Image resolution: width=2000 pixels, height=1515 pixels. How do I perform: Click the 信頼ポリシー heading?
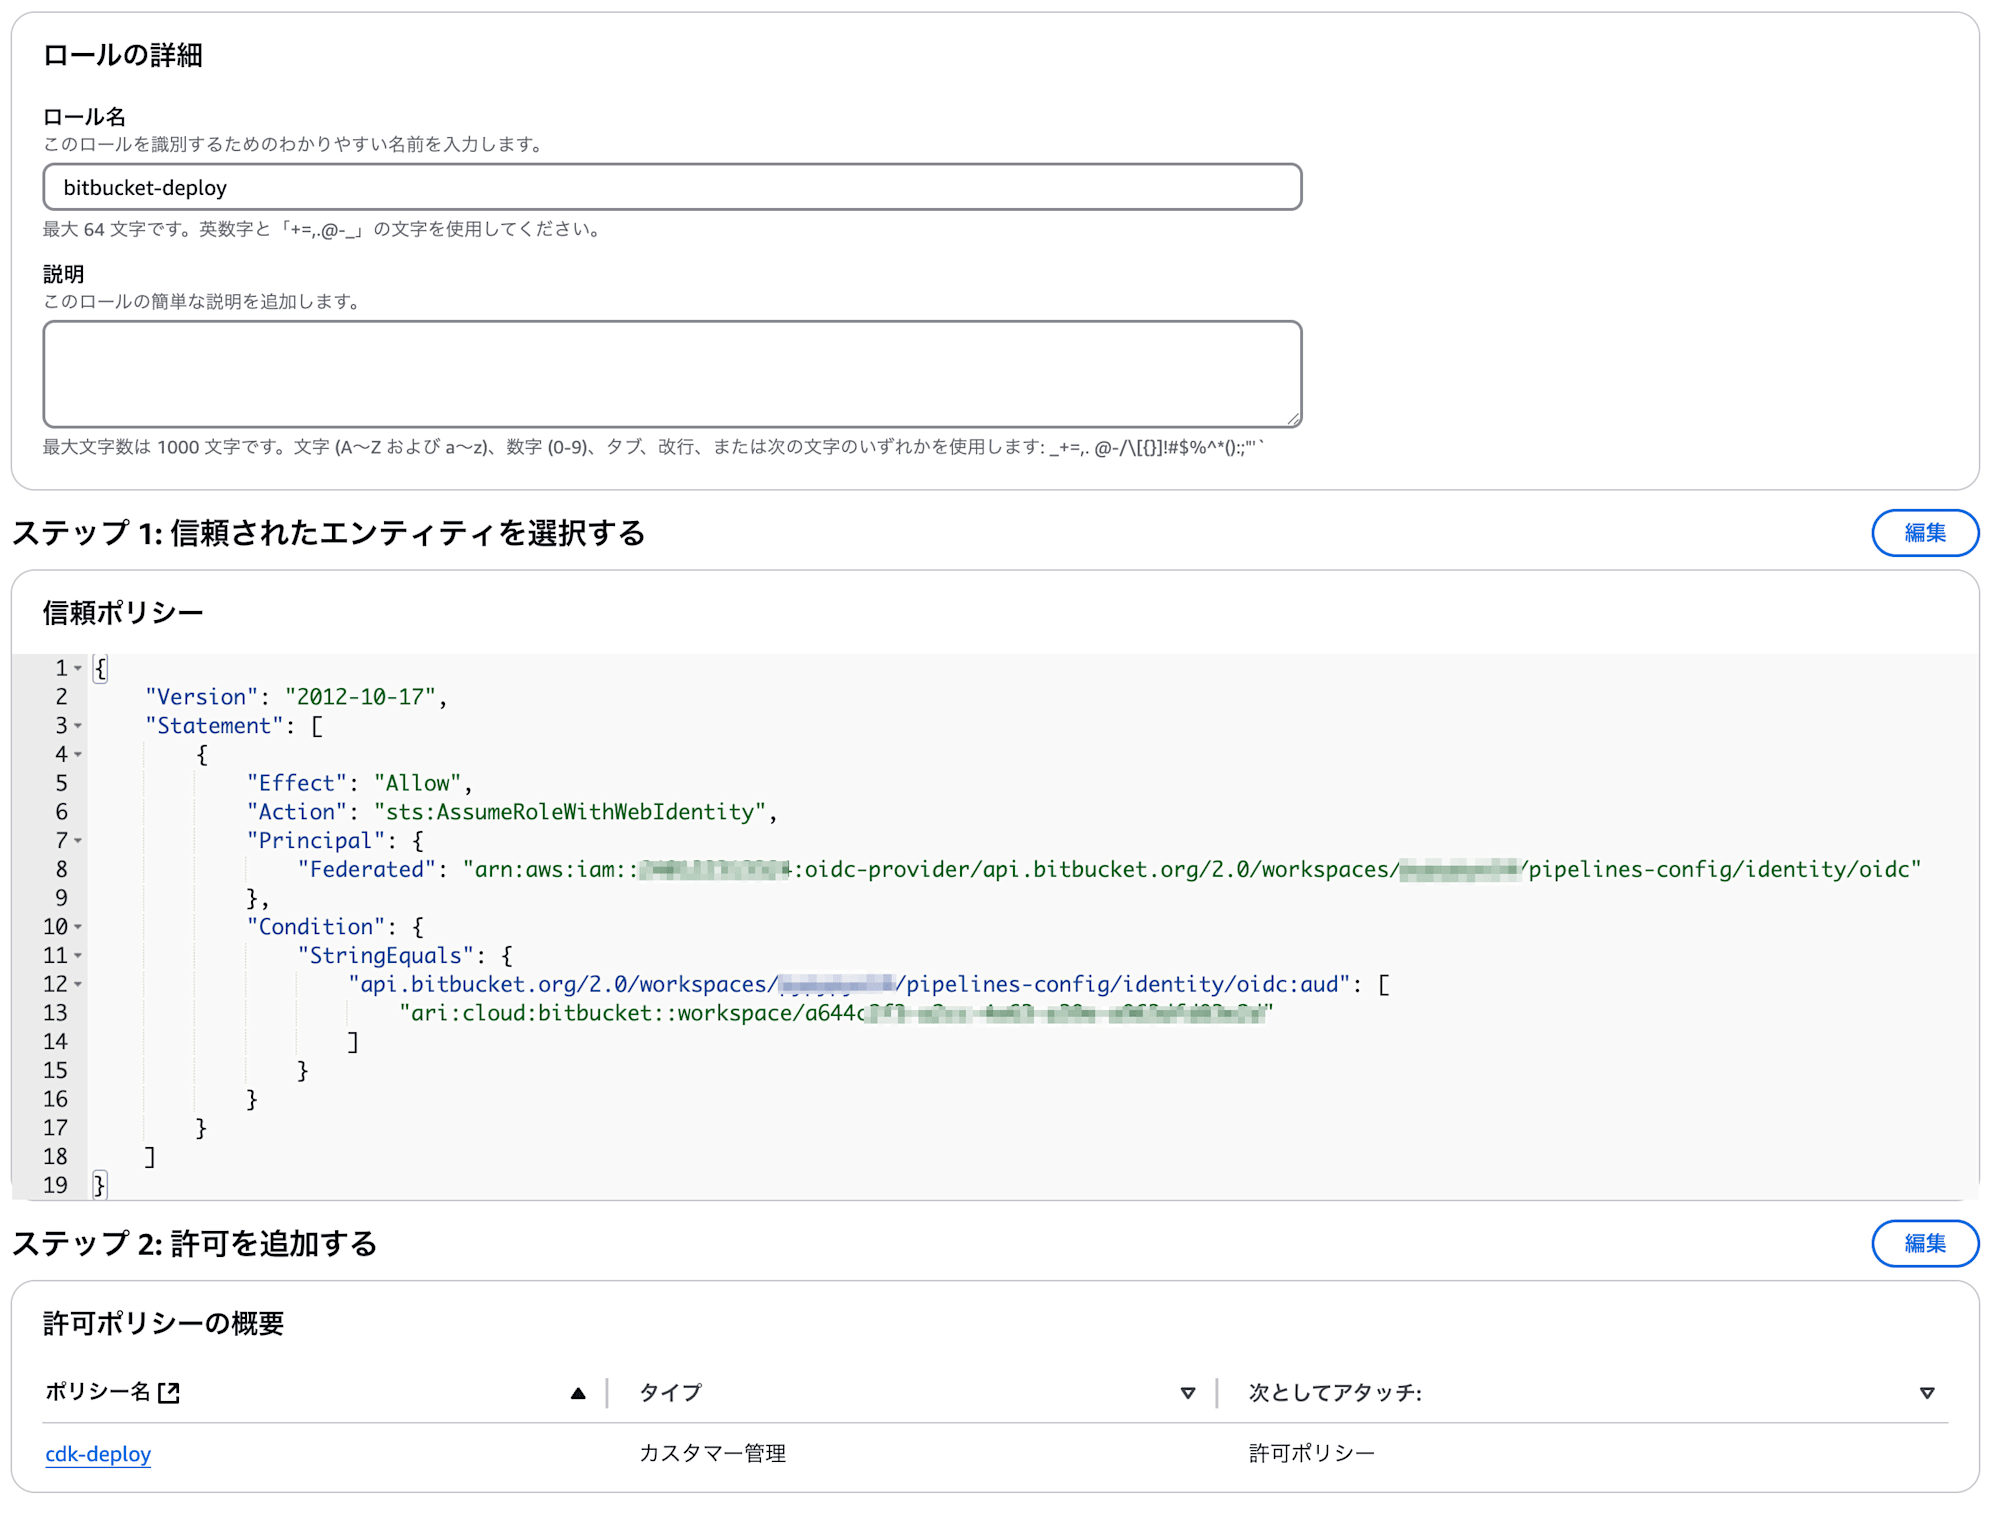(123, 613)
